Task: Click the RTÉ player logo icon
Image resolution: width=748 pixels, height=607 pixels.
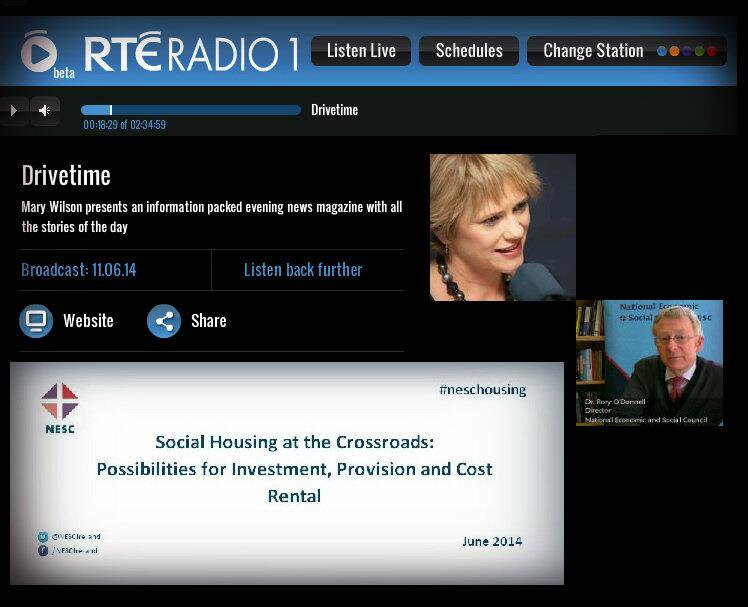Action: pyautogui.click(x=39, y=51)
